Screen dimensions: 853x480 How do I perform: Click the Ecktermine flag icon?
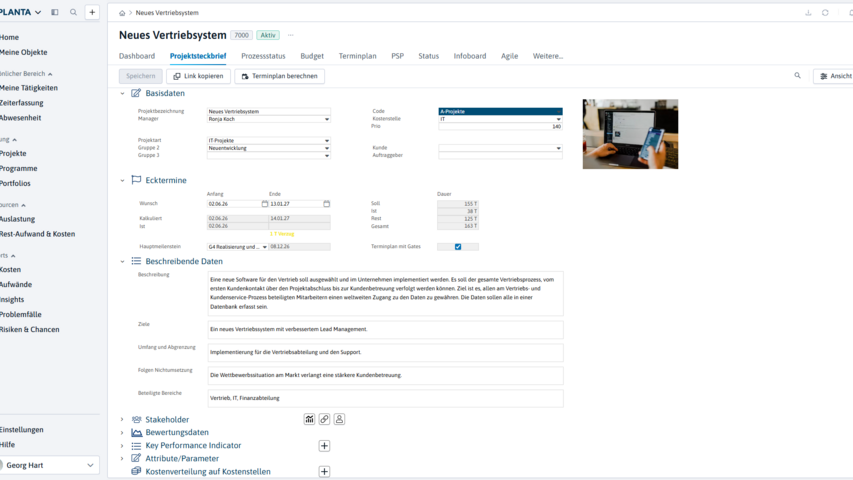pyautogui.click(x=136, y=180)
